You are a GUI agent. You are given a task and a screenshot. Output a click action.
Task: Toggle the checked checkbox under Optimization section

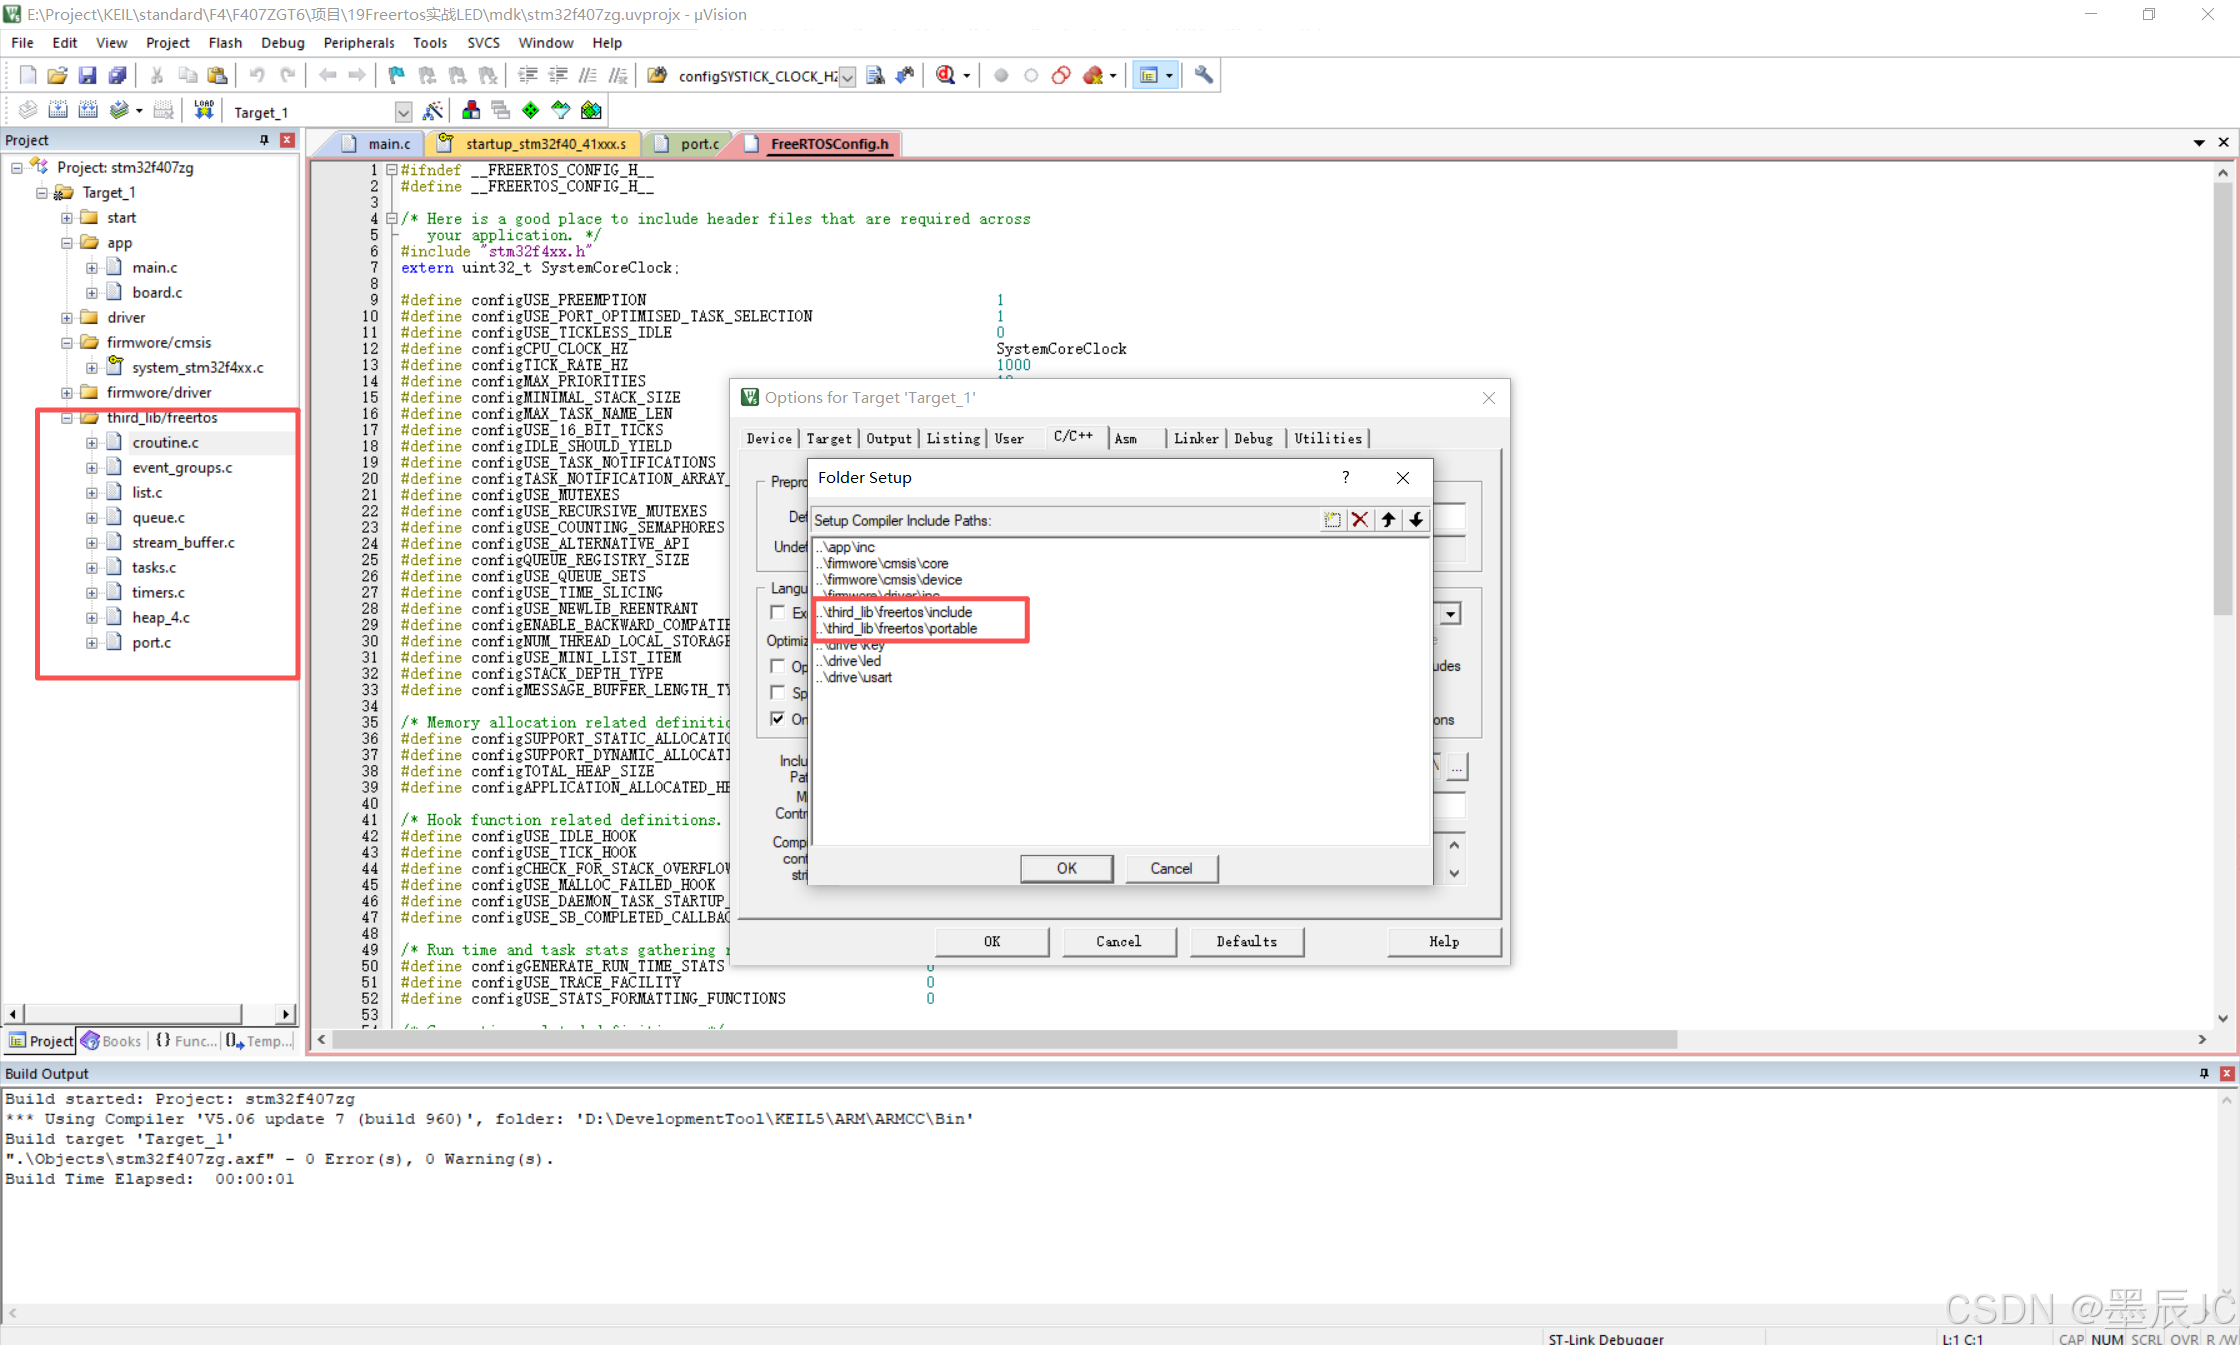(x=778, y=719)
